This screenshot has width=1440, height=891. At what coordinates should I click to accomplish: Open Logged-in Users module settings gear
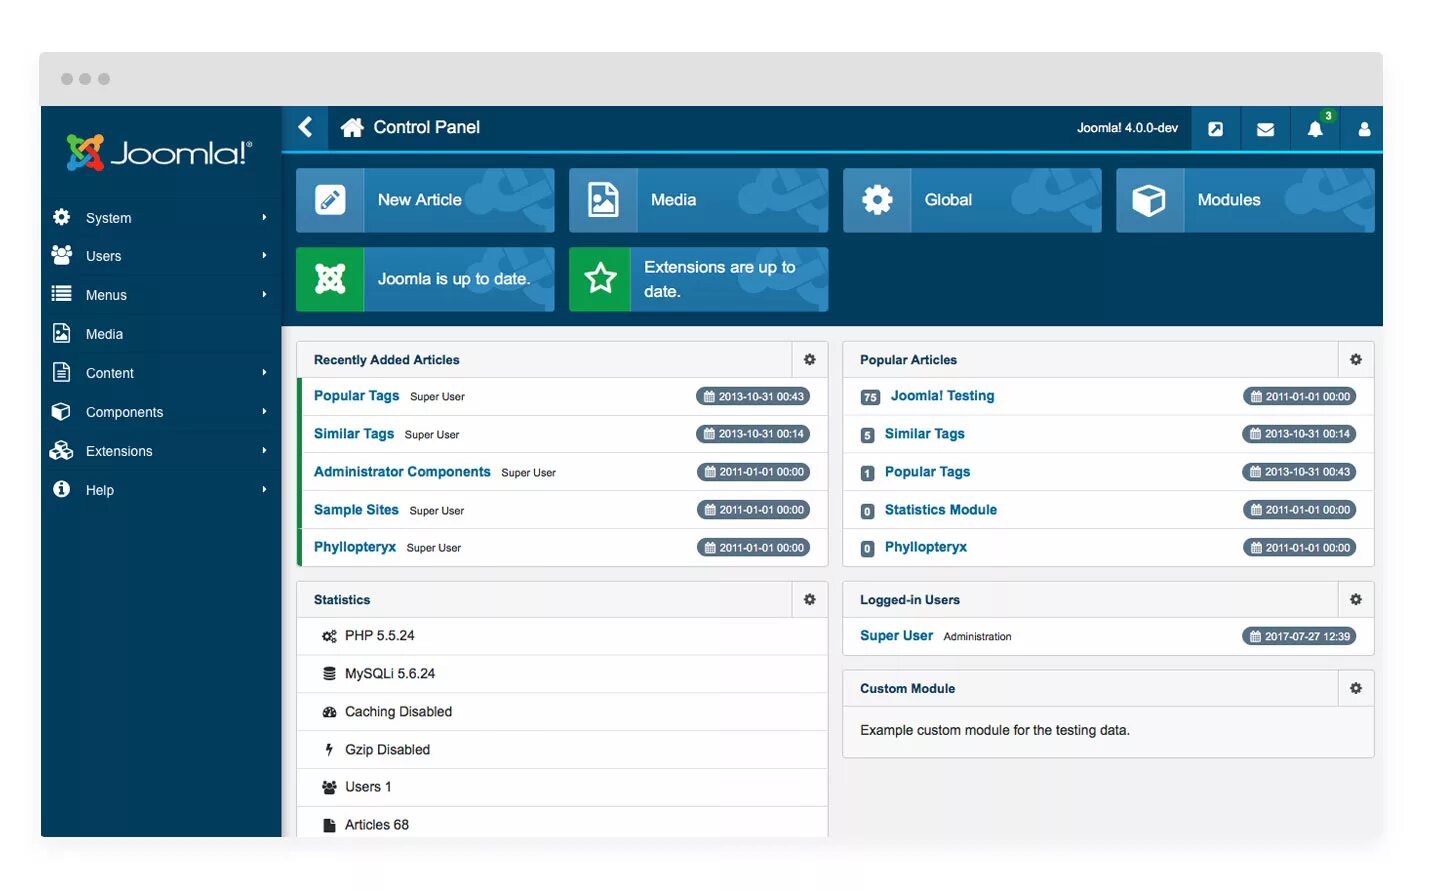[1356, 600]
